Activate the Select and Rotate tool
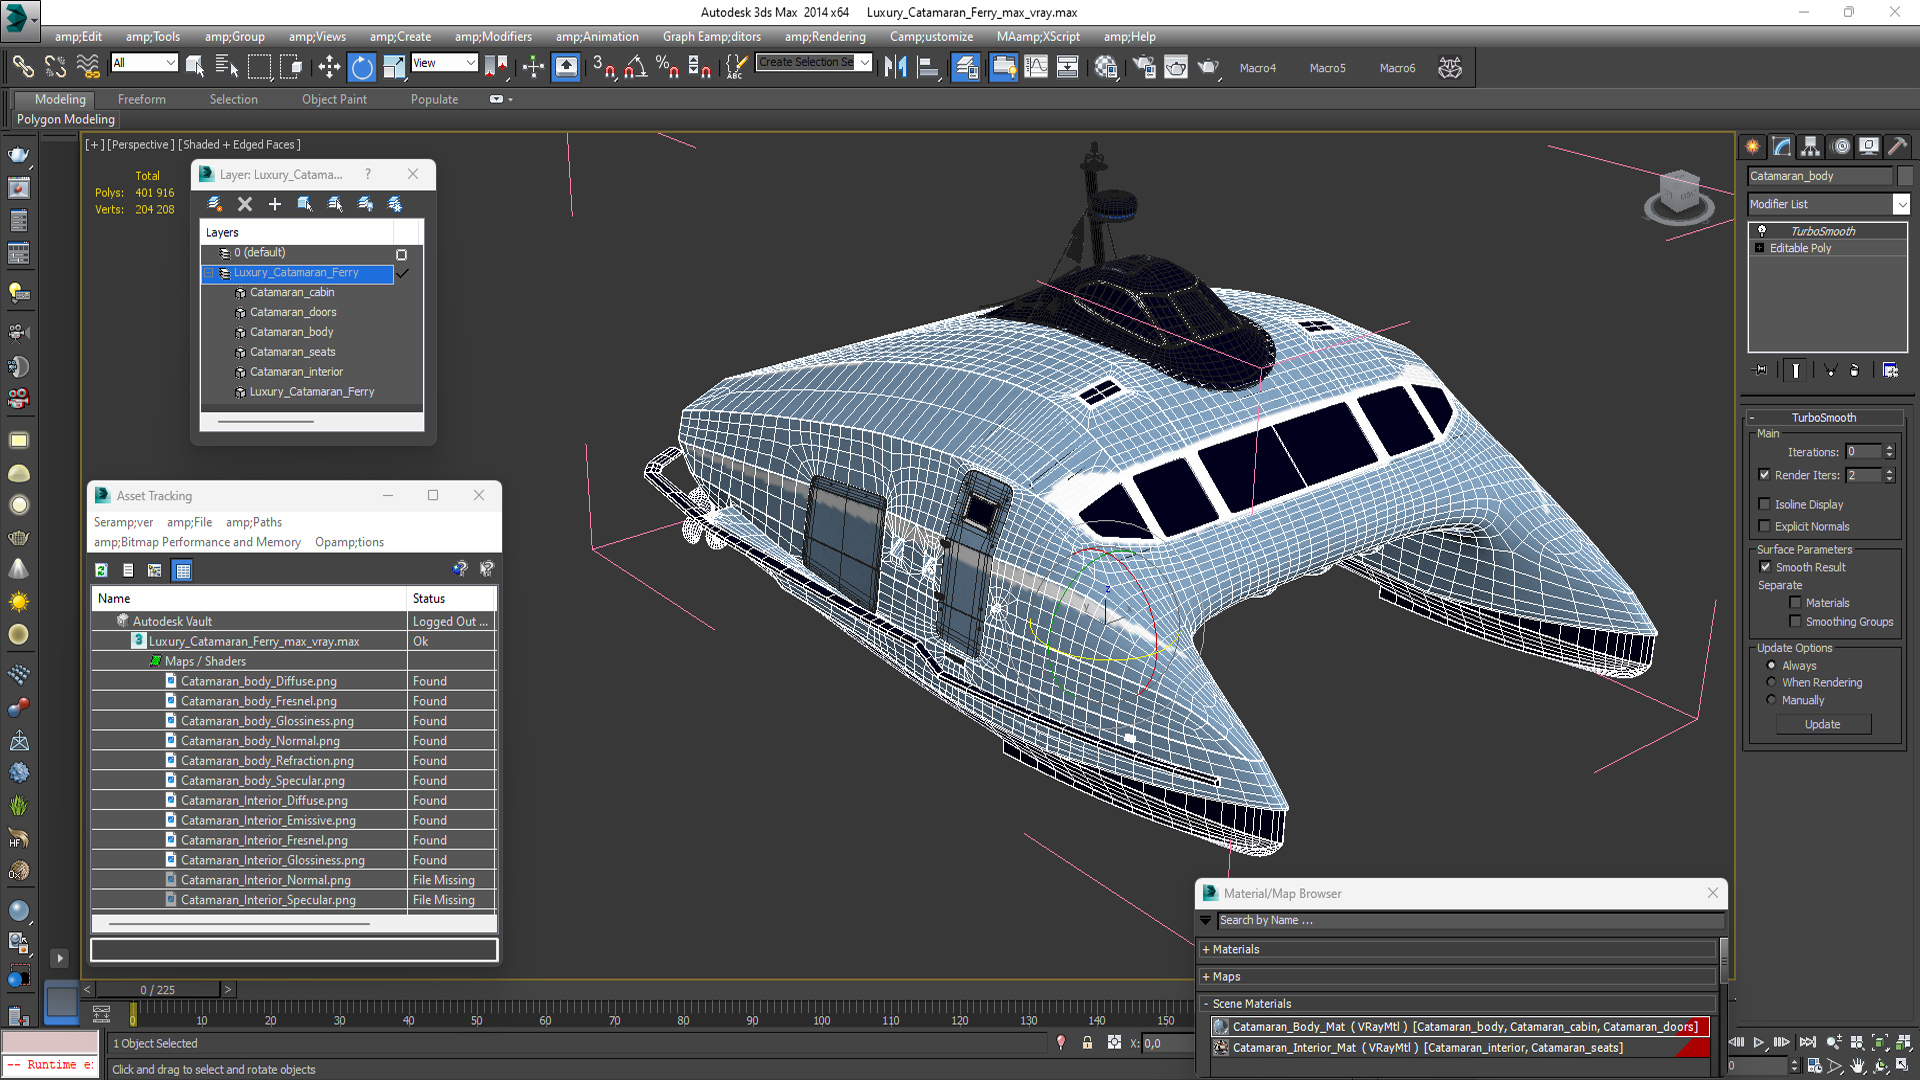Image resolution: width=1920 pixels, height=1080 pixels. tap(362, 67)
